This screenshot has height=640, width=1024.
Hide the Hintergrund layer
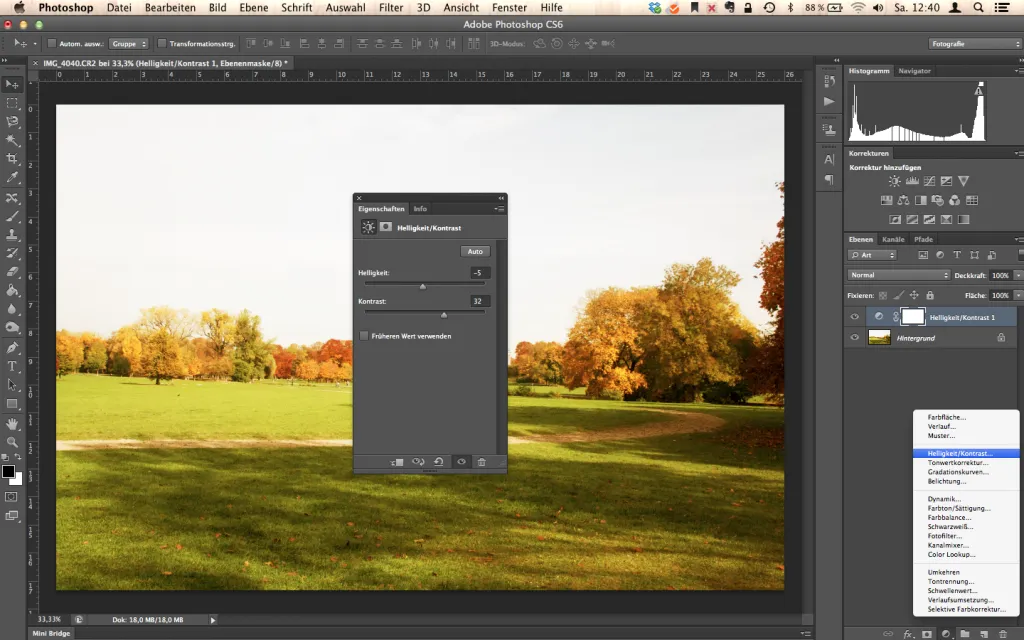click(x=854, y=338)
